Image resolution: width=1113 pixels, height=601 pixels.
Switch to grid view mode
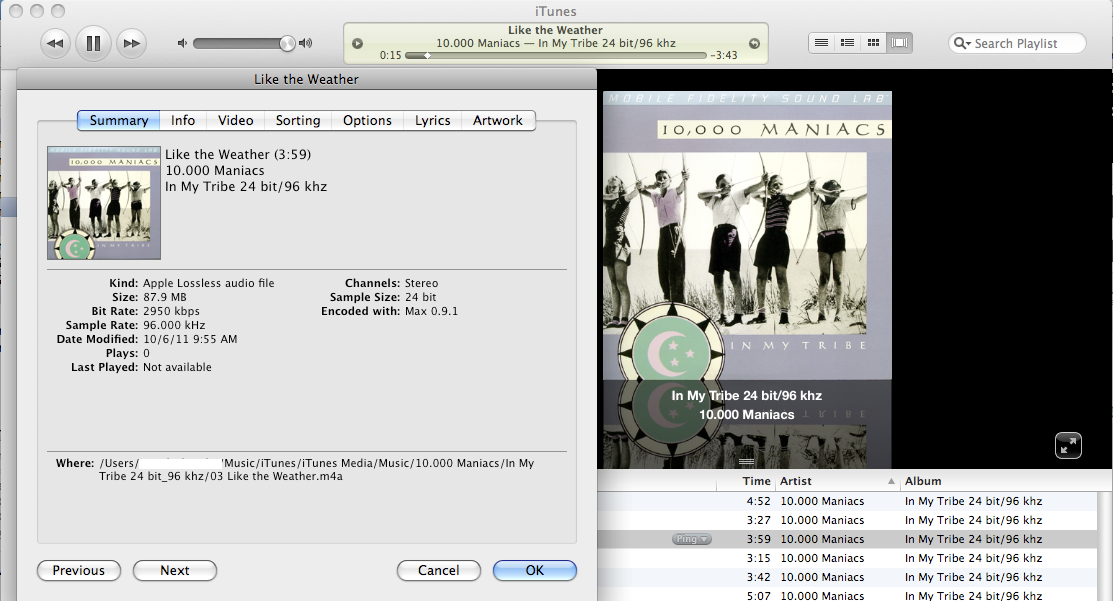tap(873, 43)
